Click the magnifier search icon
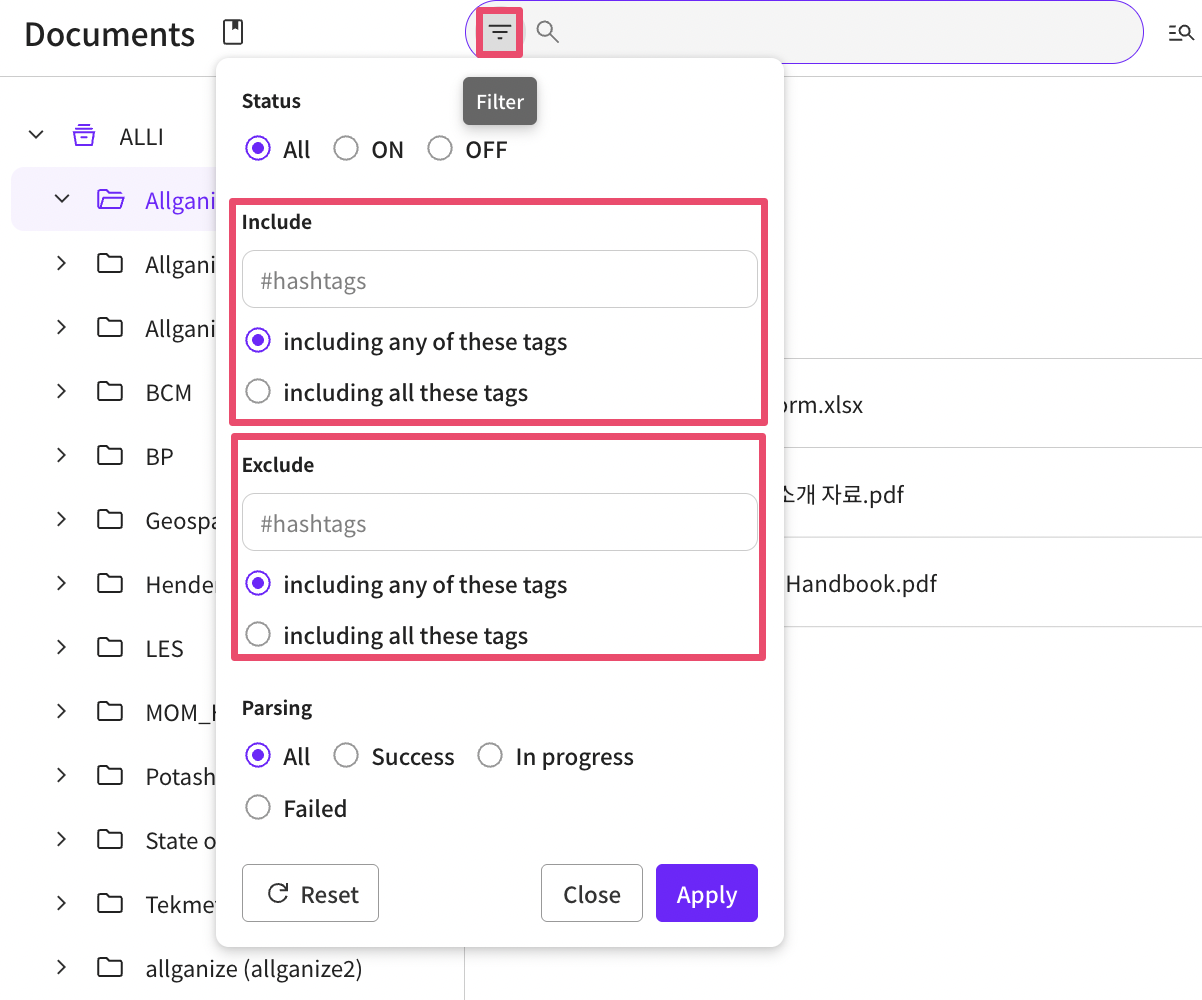 (x=547, y=32)
